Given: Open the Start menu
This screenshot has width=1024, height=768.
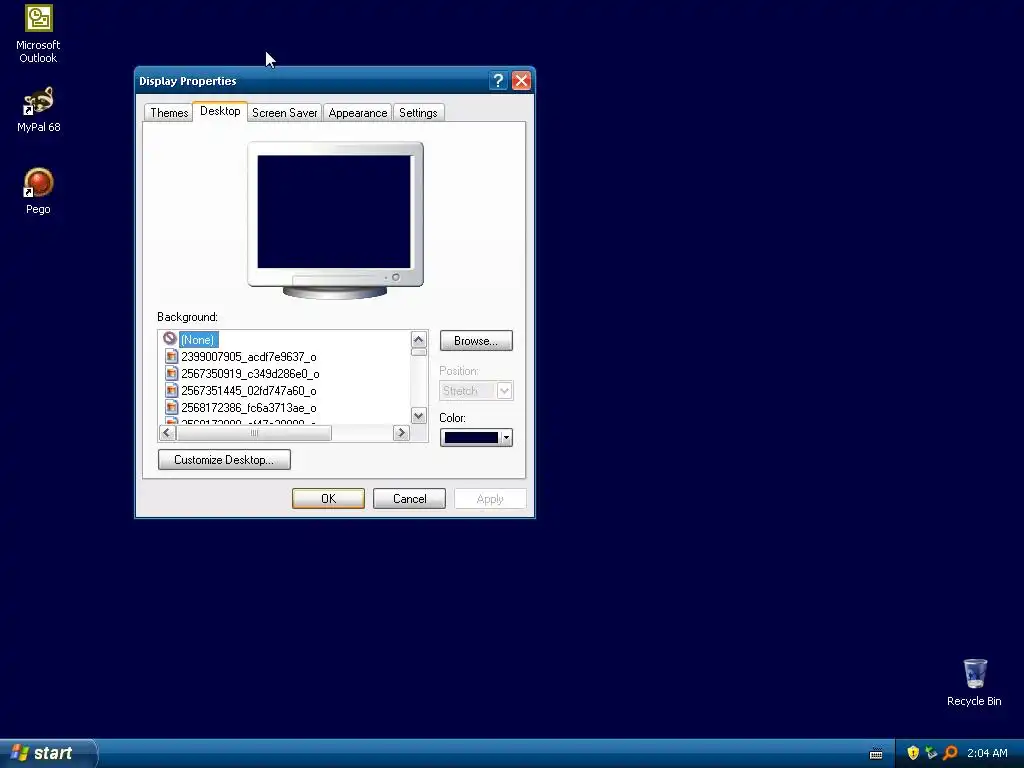Looking at the screenshot, I should point(48,753).
